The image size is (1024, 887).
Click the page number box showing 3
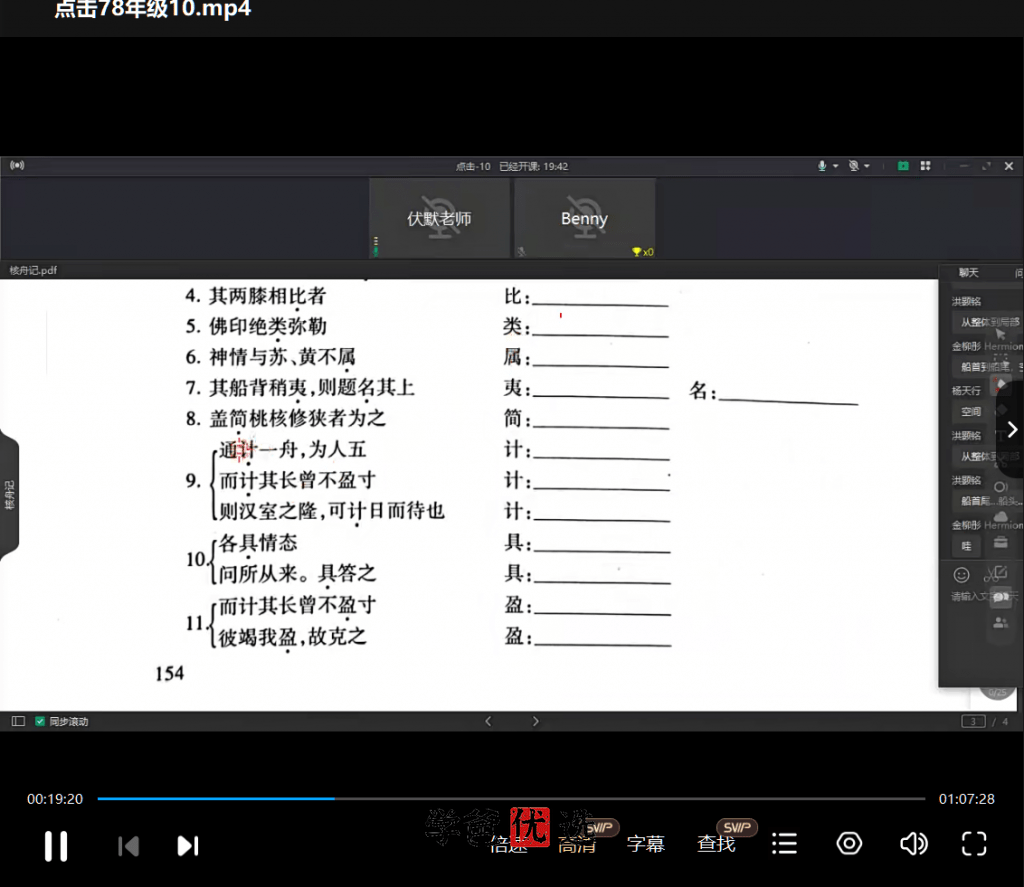click(973, 722)
